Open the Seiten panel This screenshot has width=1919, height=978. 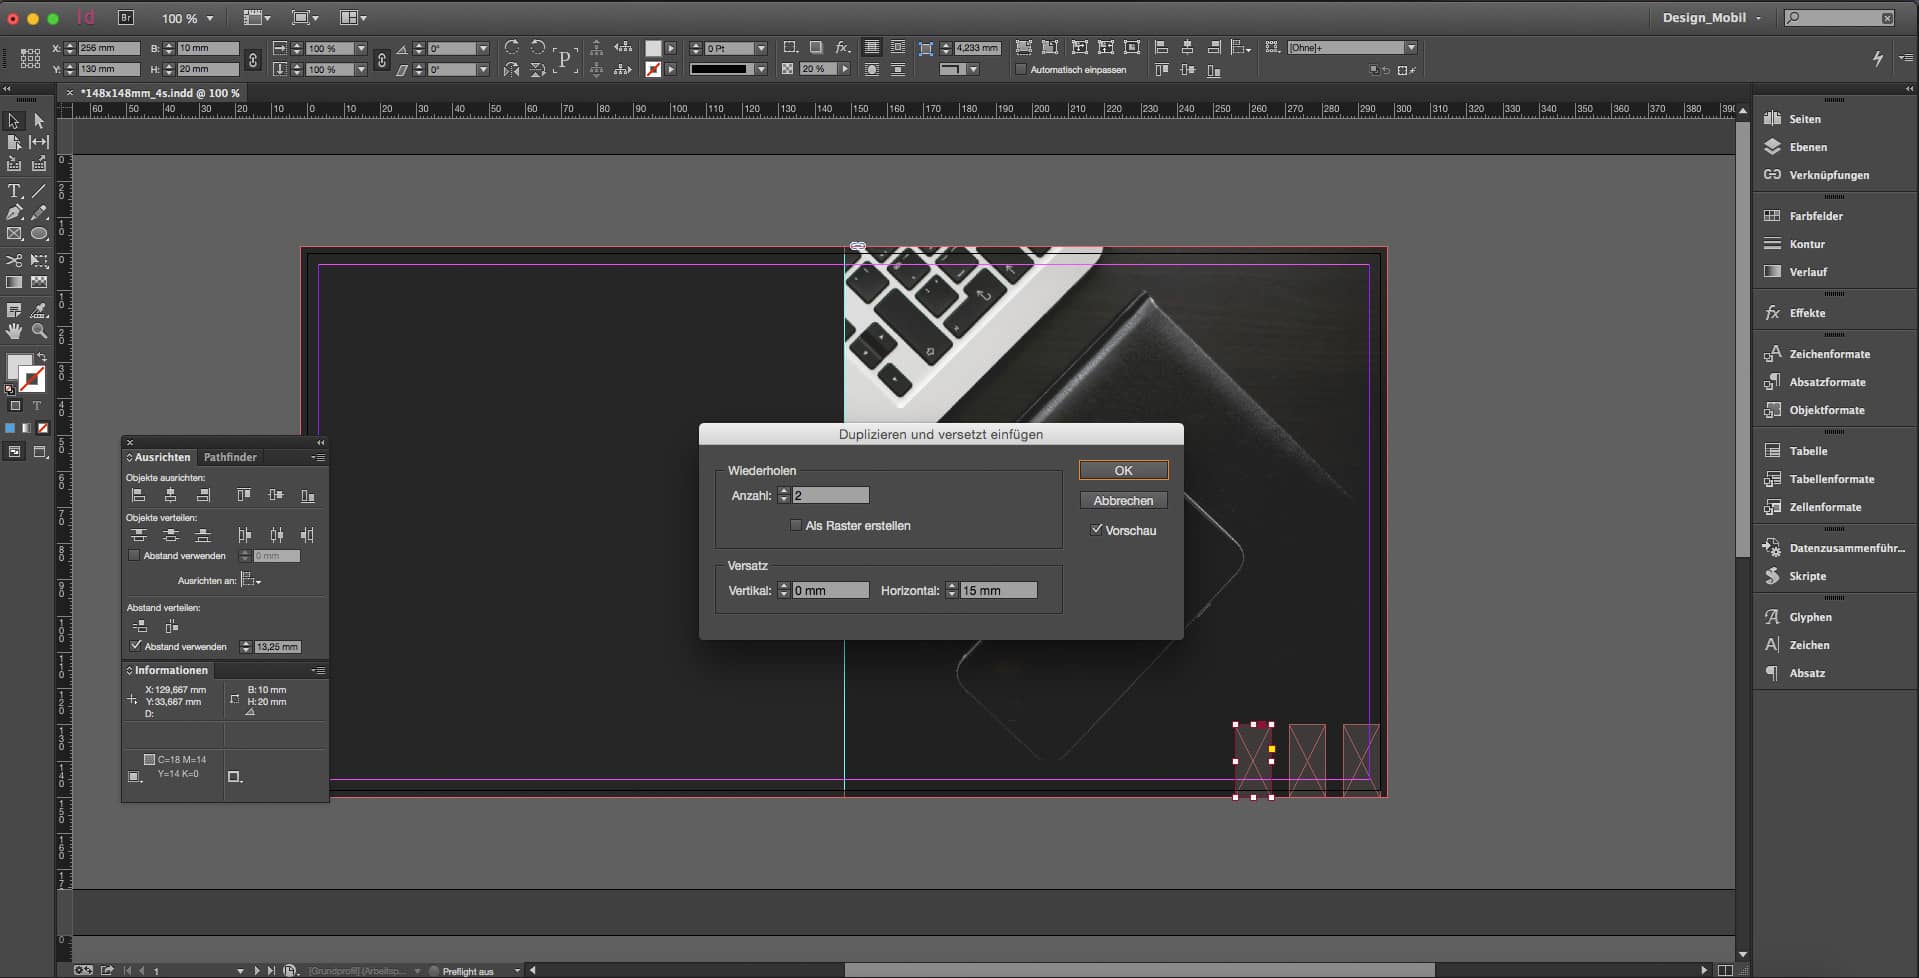coord(1804,119)
